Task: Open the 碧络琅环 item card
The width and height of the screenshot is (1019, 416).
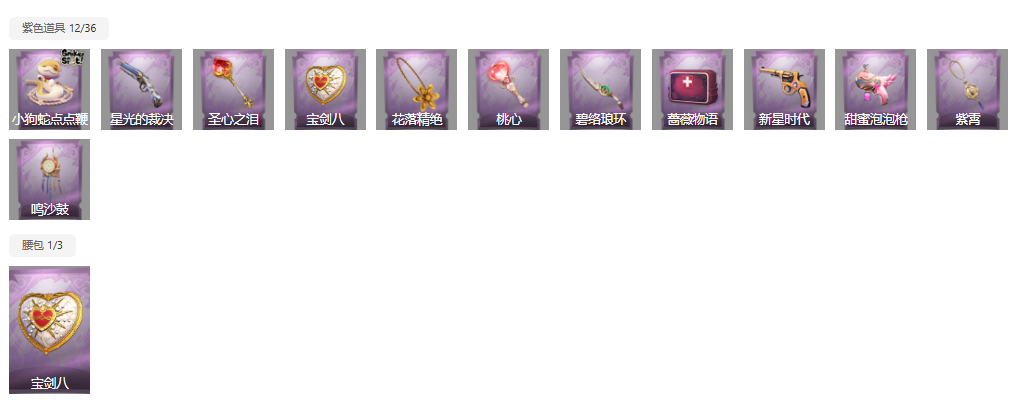Action: [x=600, y=89]
